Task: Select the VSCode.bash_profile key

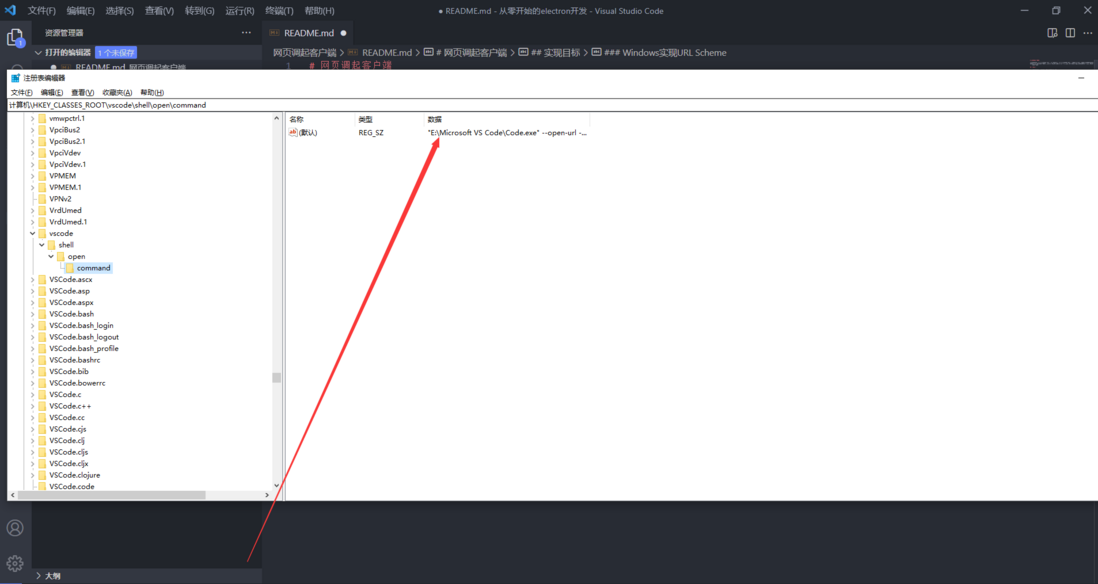Action: [84, 349]
